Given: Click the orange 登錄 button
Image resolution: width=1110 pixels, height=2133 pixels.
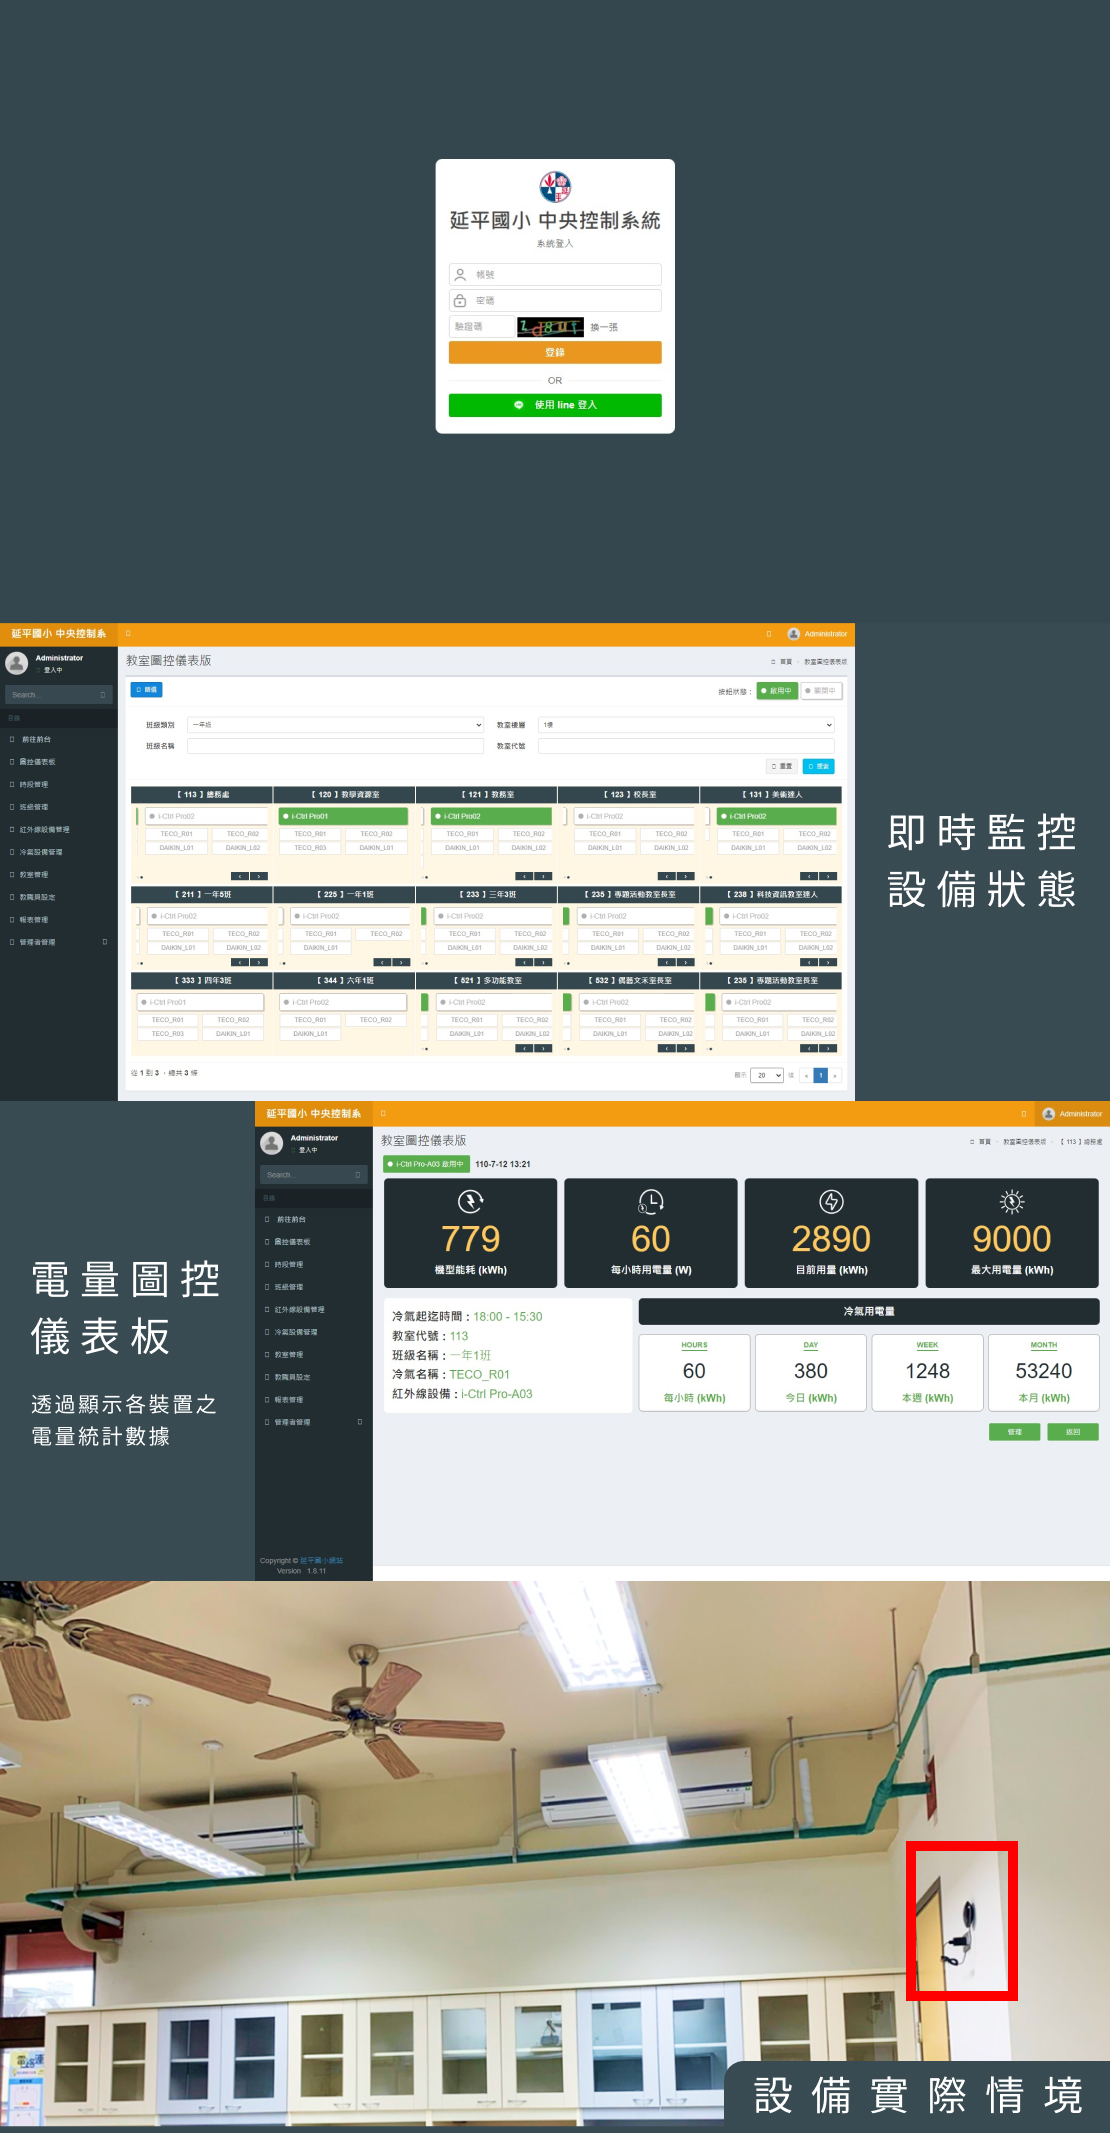Looking at the screenshot, I should (555, 353).
